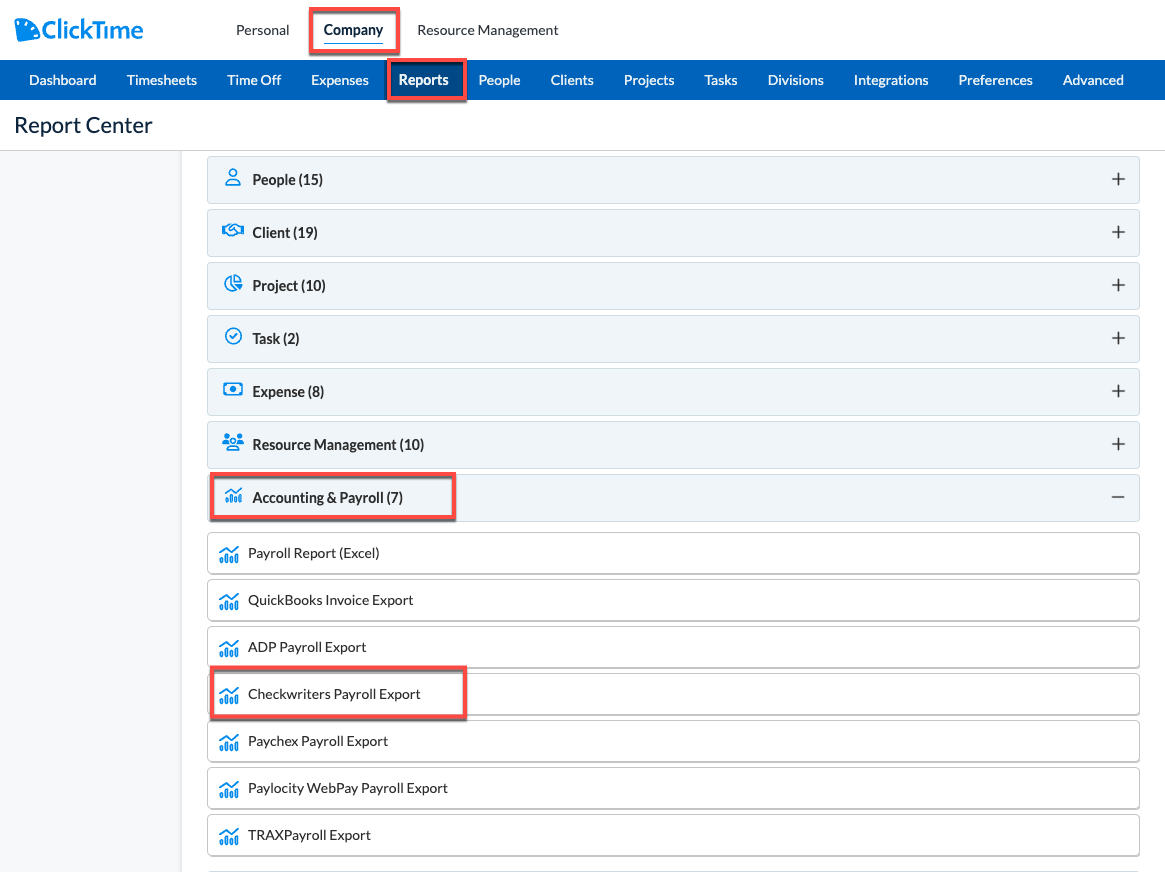Select Reports in the navigation bar

pos(424,80)
